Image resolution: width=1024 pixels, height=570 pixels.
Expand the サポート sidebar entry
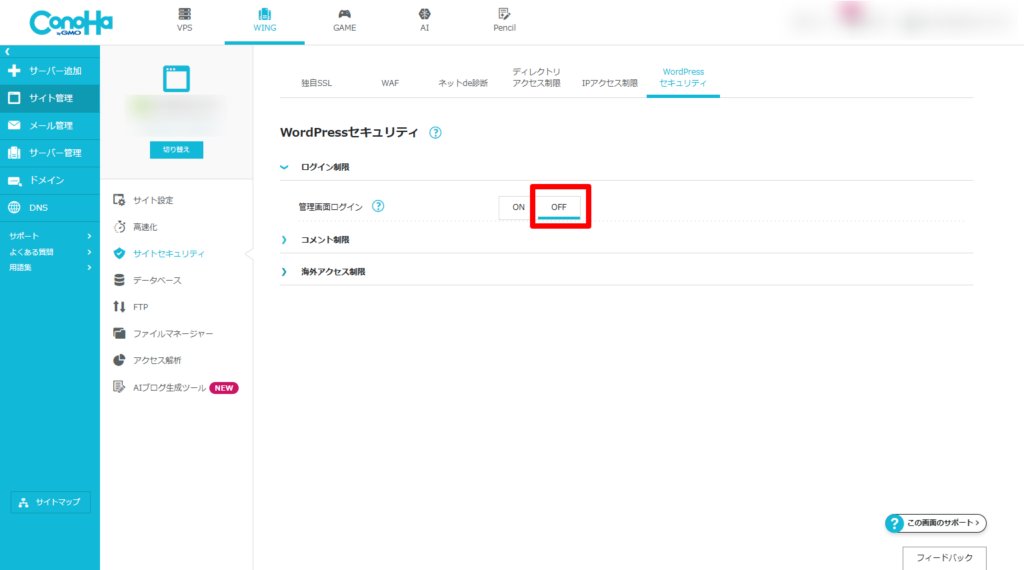click(50, 236)
